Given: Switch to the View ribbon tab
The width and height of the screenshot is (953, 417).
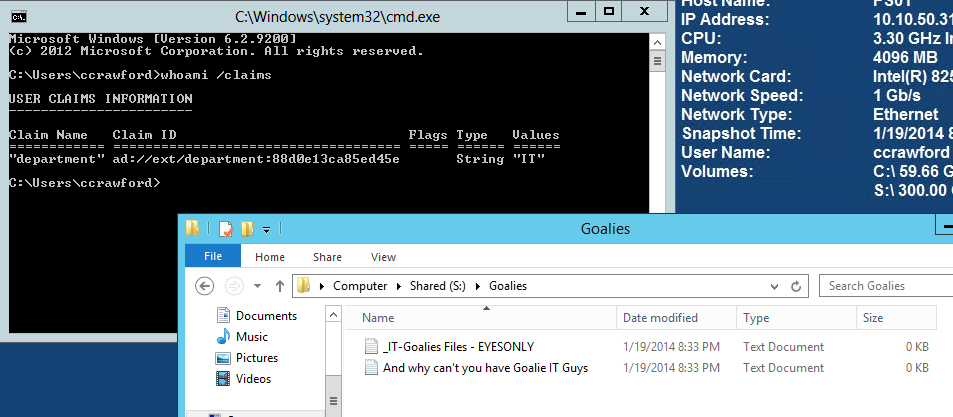Looking at the screenshot, I should coord(383,257).
